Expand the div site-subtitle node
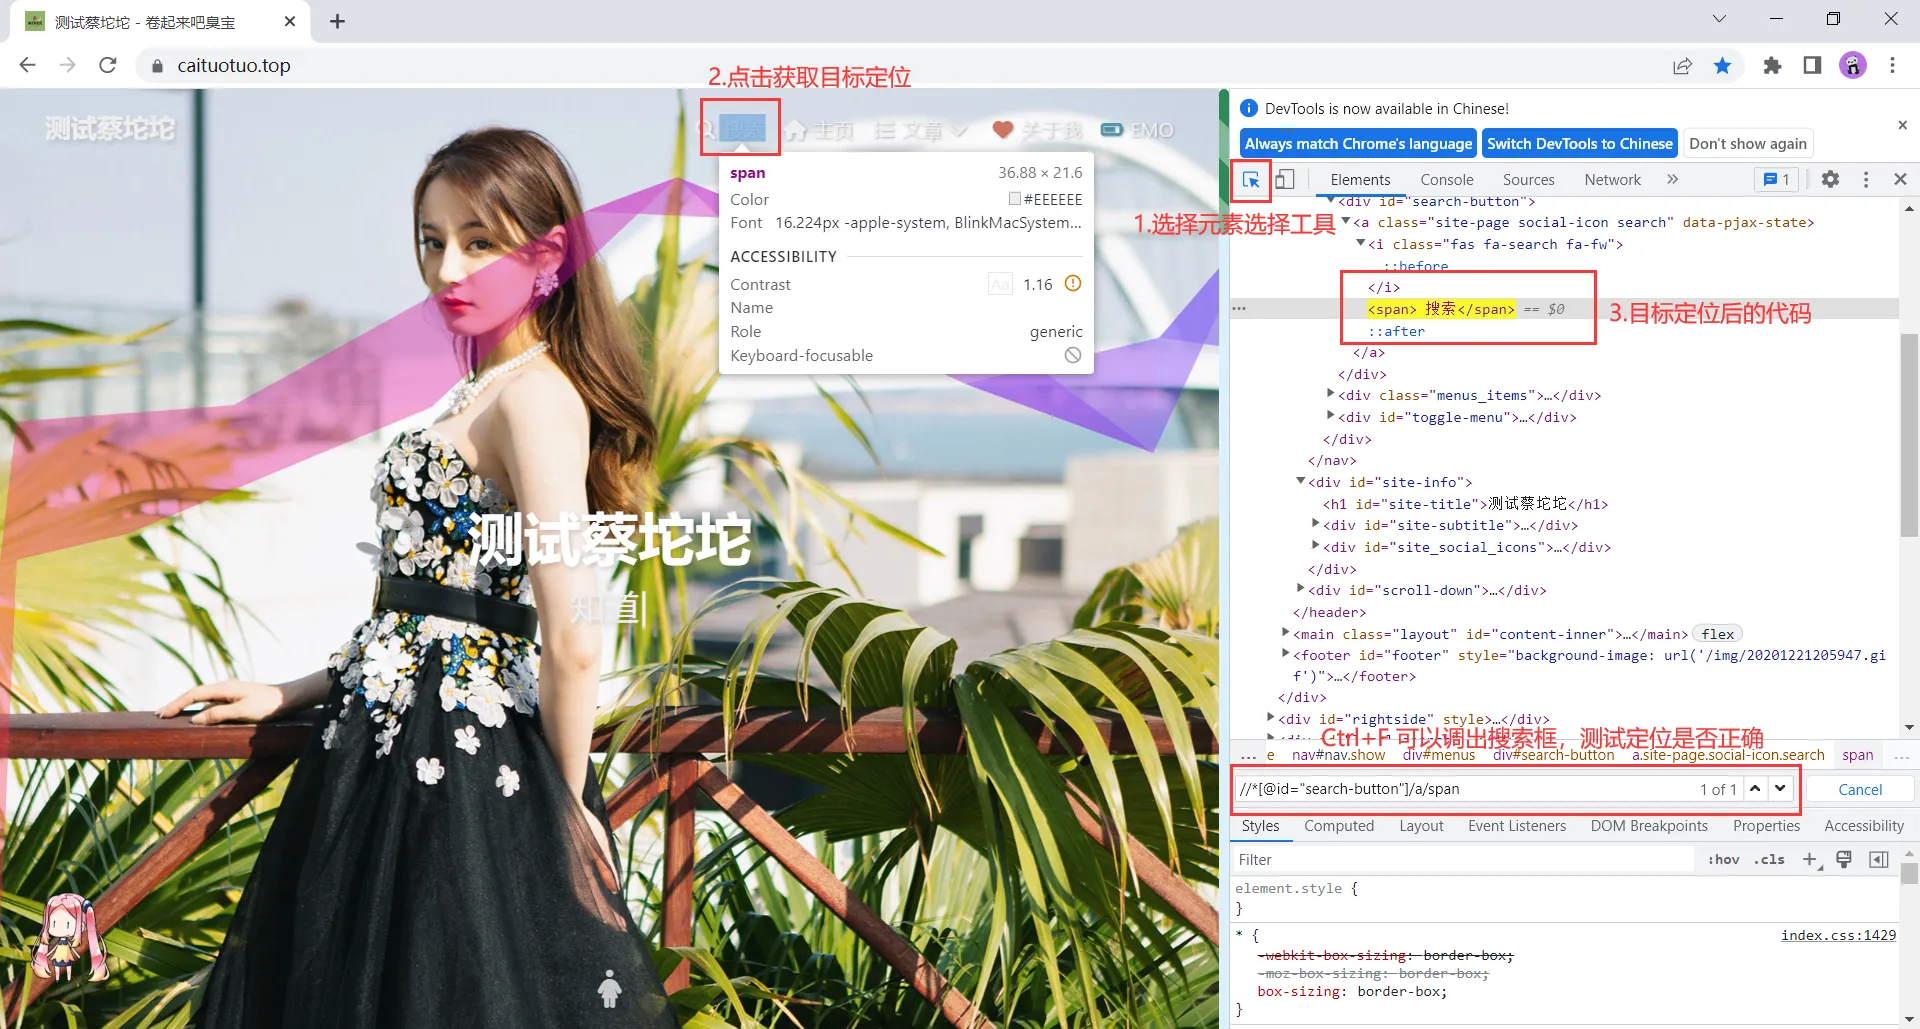Viewport: 1920px width, 1029px height. point(1316,524)
